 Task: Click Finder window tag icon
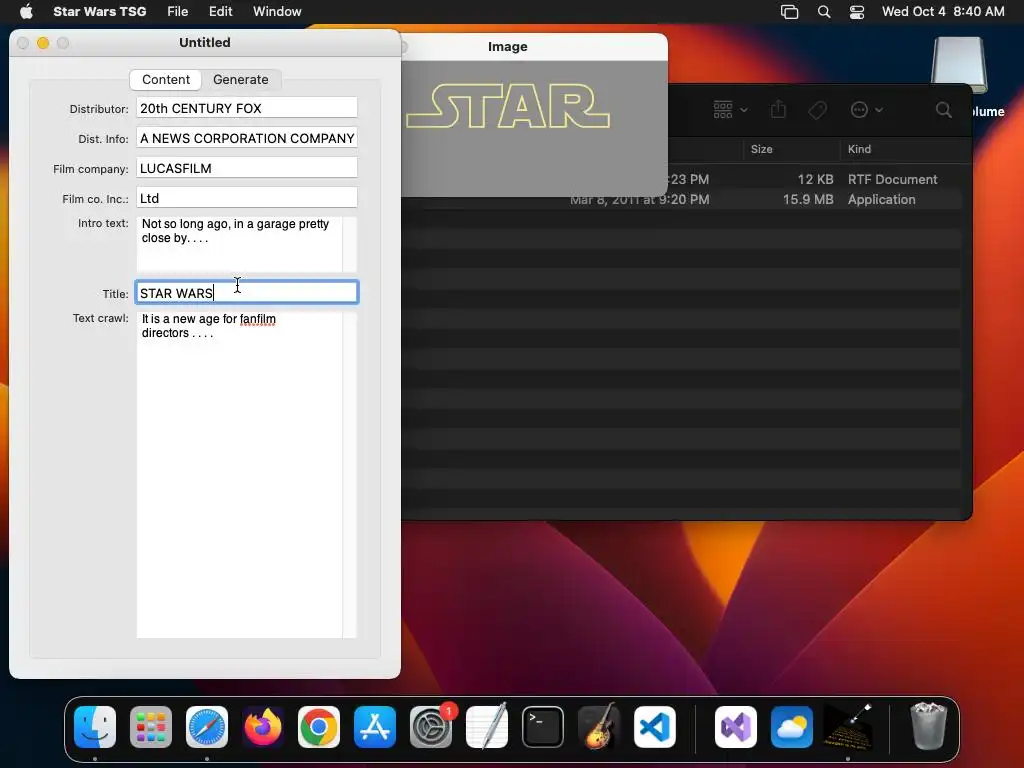click(817, 110)
